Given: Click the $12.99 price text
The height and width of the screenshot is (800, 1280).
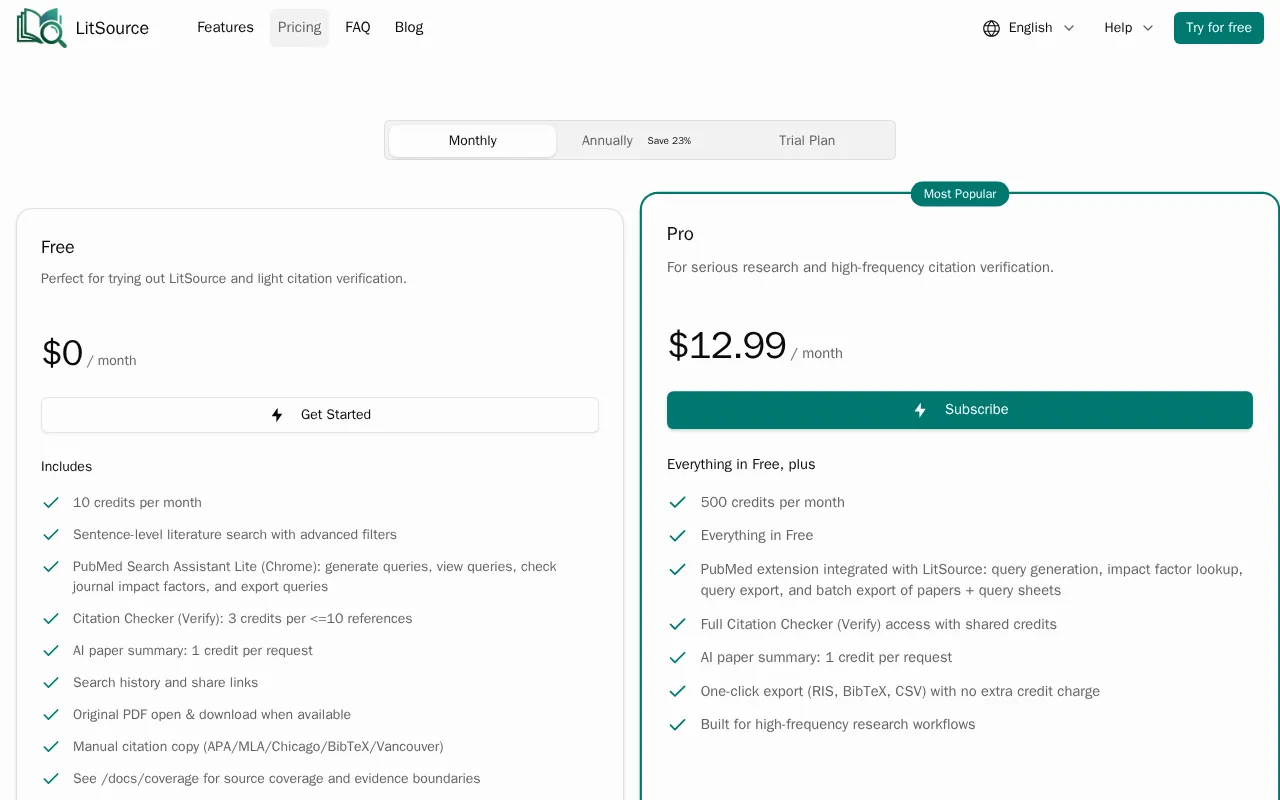Looking at the screenshot, I should pyautogui.click(x=727, y=346).
